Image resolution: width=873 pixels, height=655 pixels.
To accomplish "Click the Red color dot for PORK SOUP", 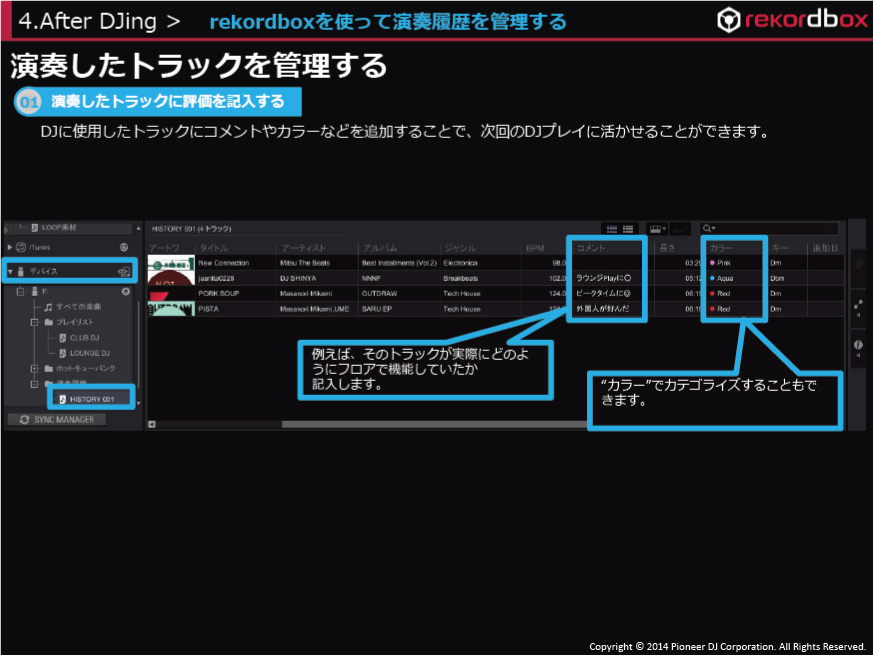I will pos(712,294).
